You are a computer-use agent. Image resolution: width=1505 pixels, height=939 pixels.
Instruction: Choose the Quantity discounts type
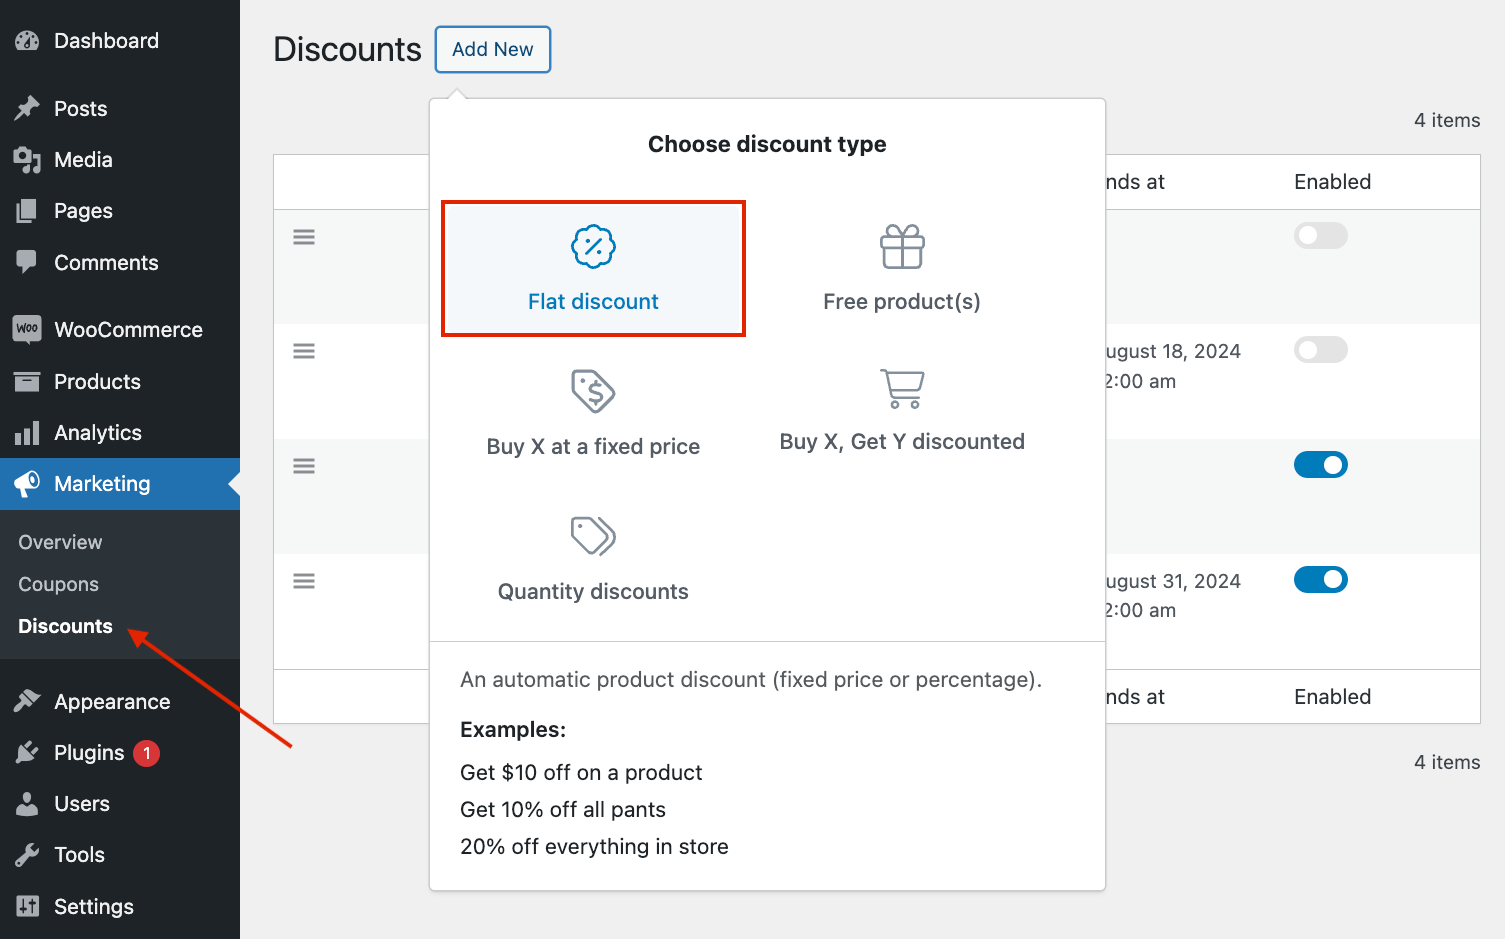[x=593, y=558]
